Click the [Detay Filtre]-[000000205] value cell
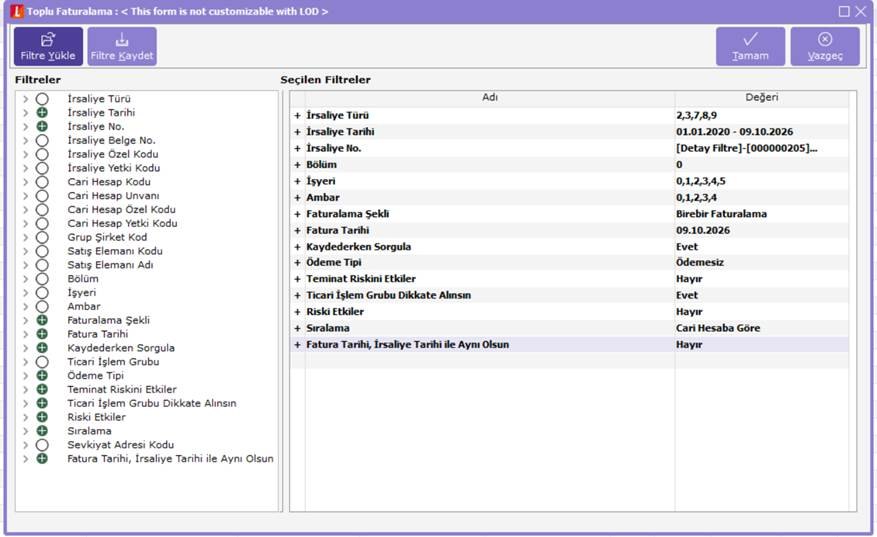877x537 pixels. click(761, 148)
